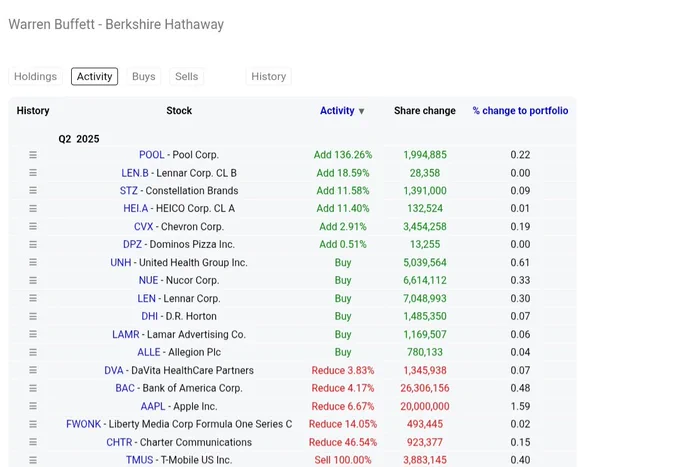Open the NUE ticker link

coord(148,281)
